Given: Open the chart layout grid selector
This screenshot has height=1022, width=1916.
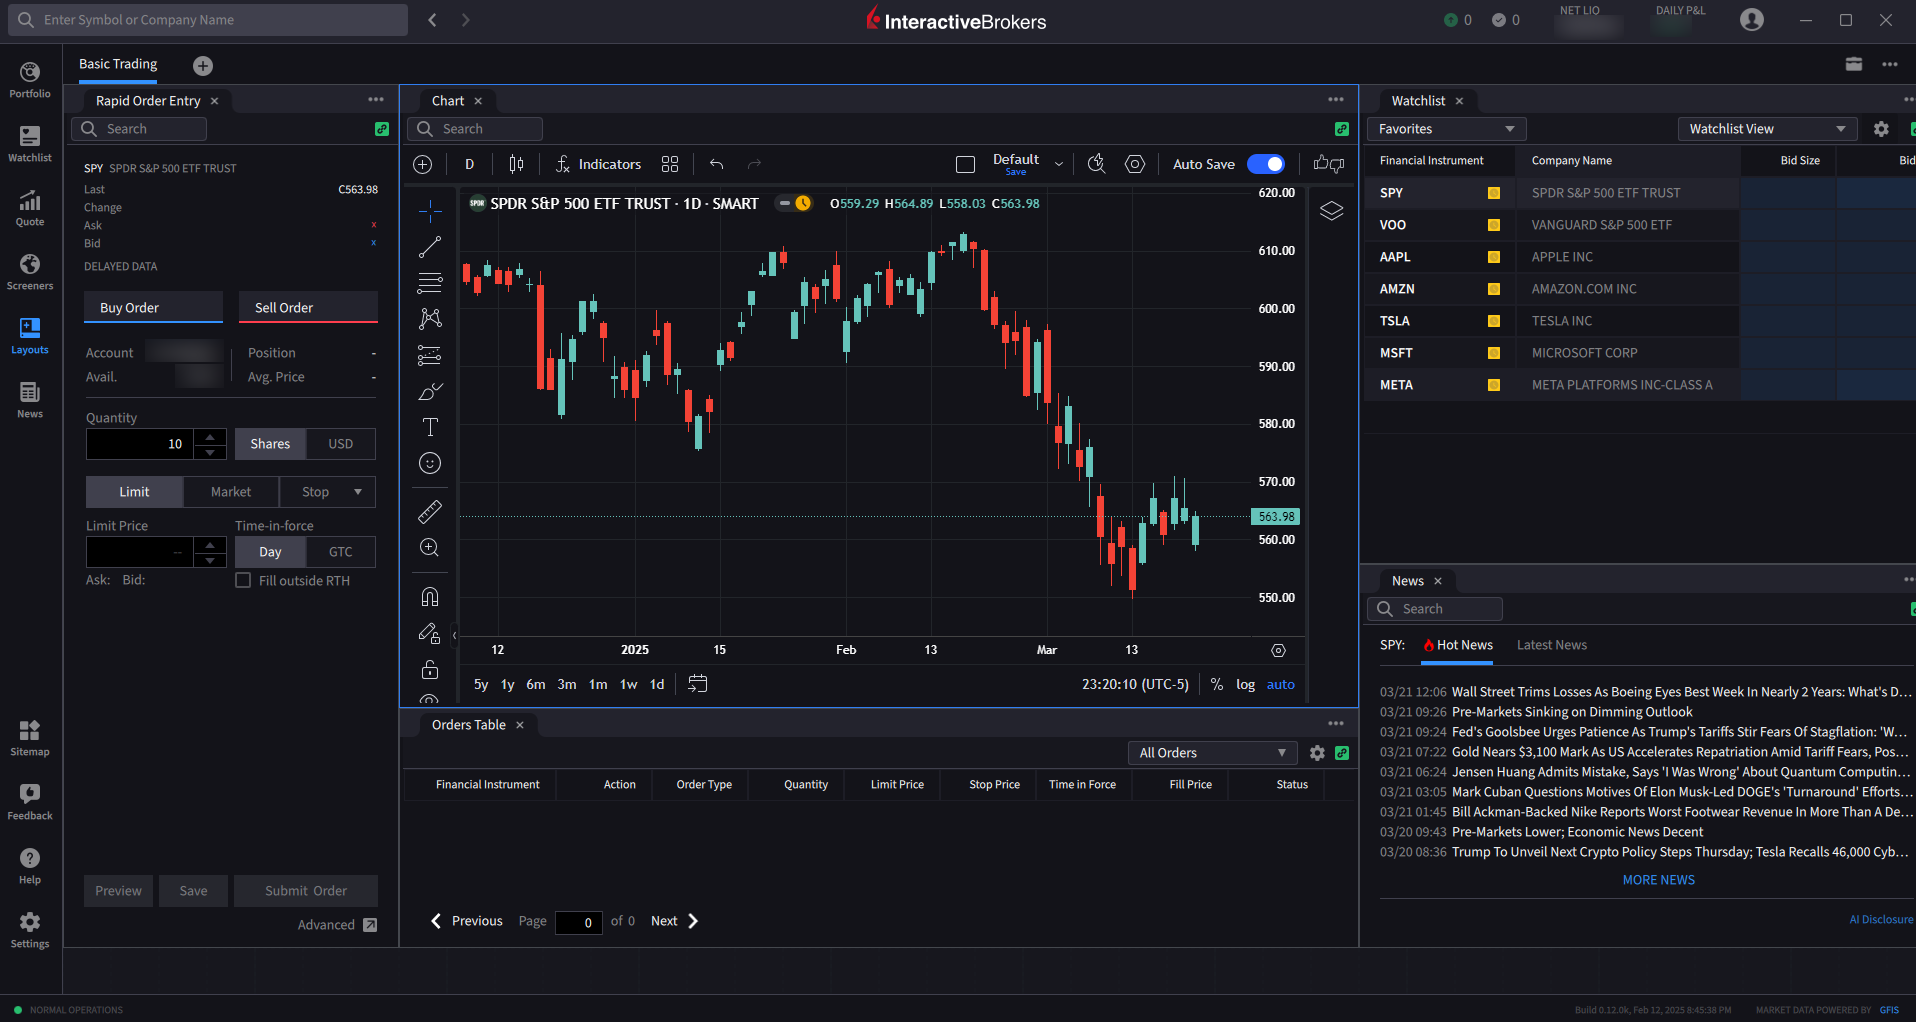Looking at the screenshot, I should coord(670,164).
